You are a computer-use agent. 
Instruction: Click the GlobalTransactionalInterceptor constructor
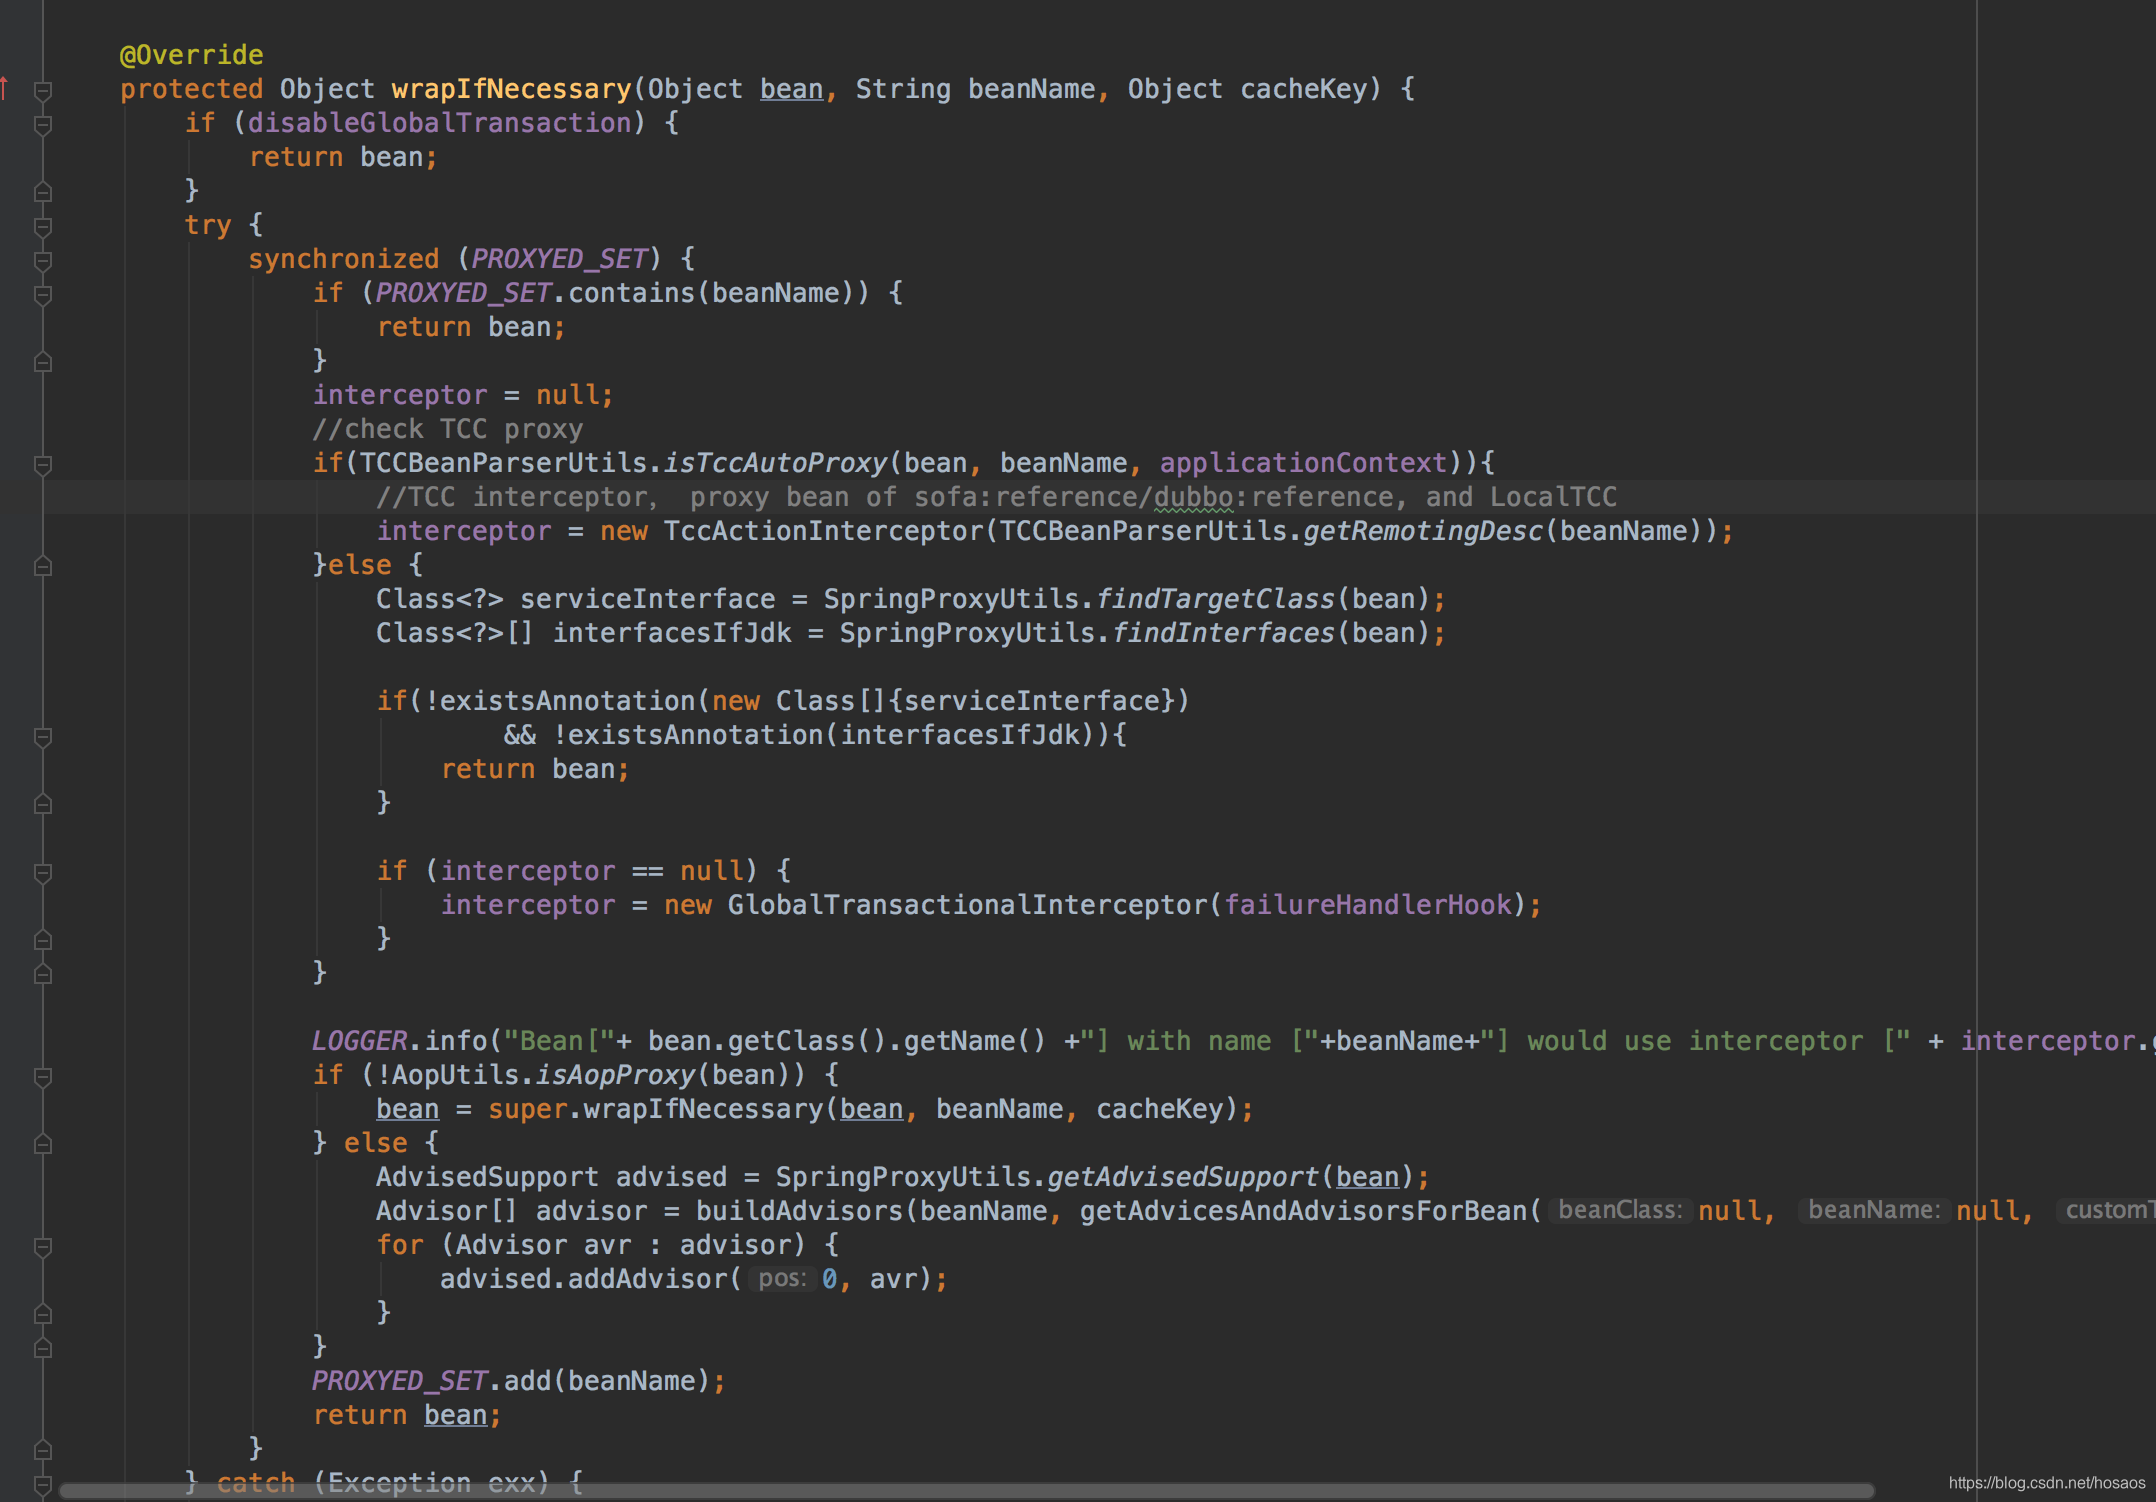[967, 905]
